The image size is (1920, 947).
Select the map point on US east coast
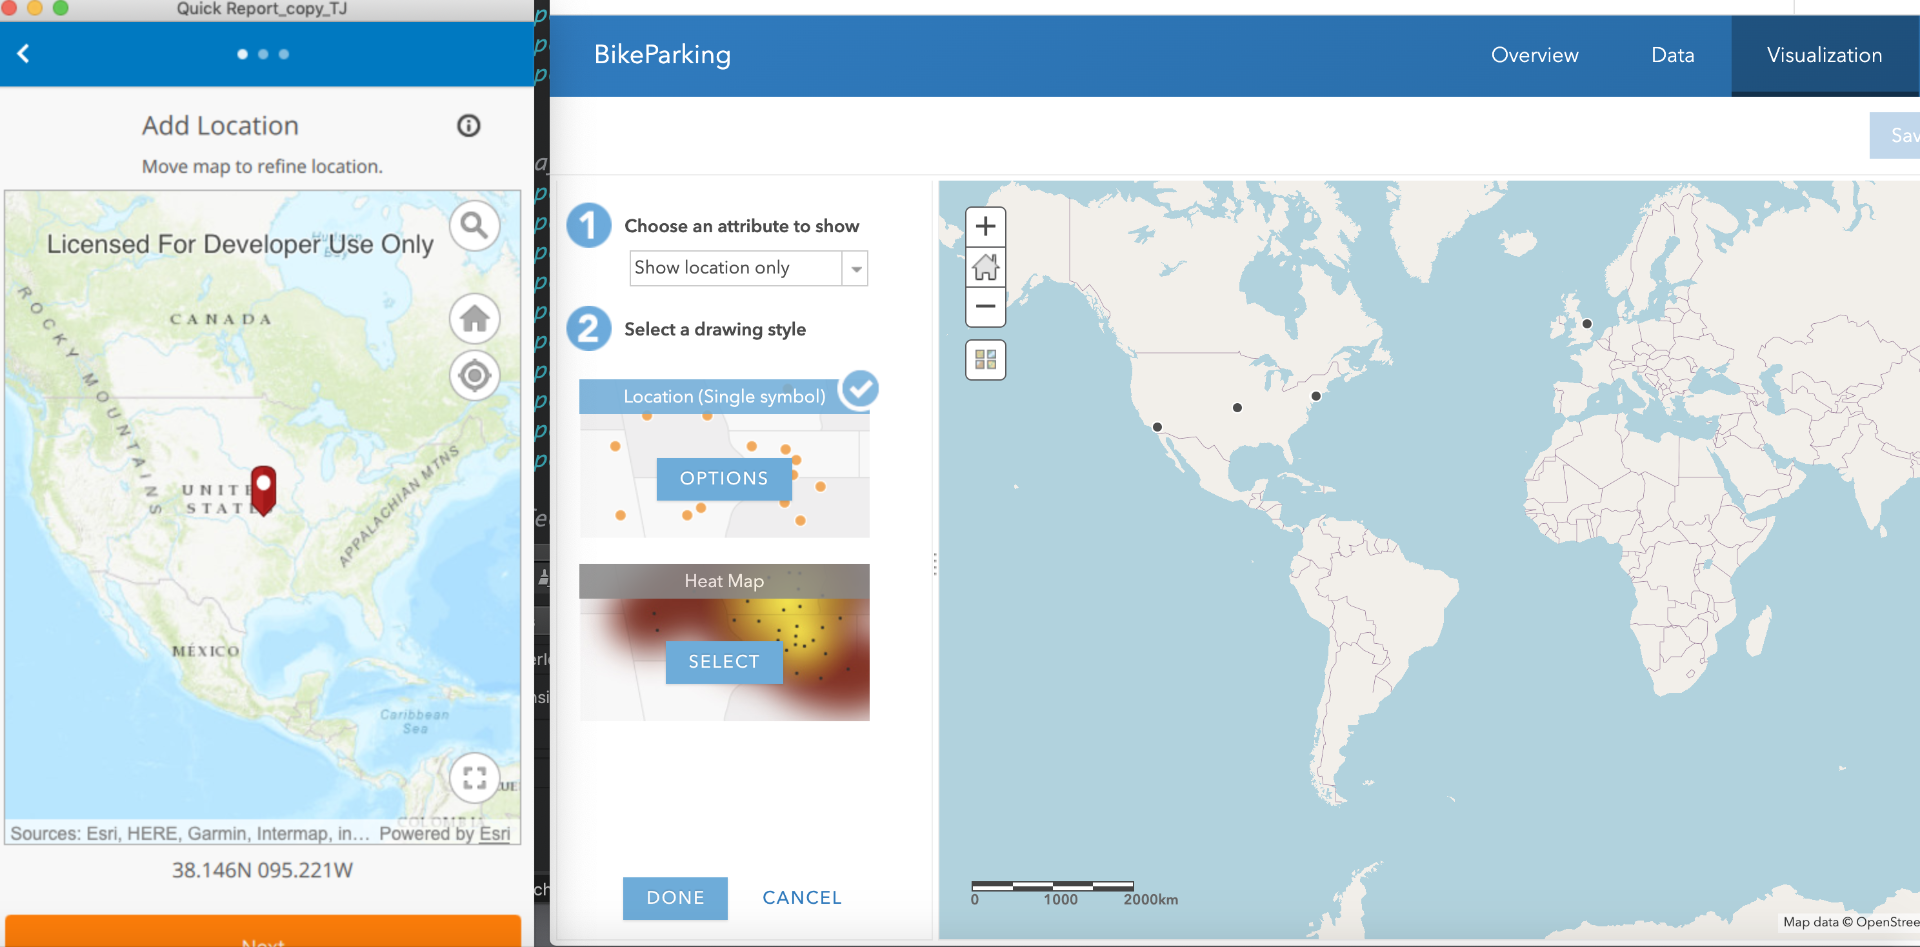[x=1316, y=396]
